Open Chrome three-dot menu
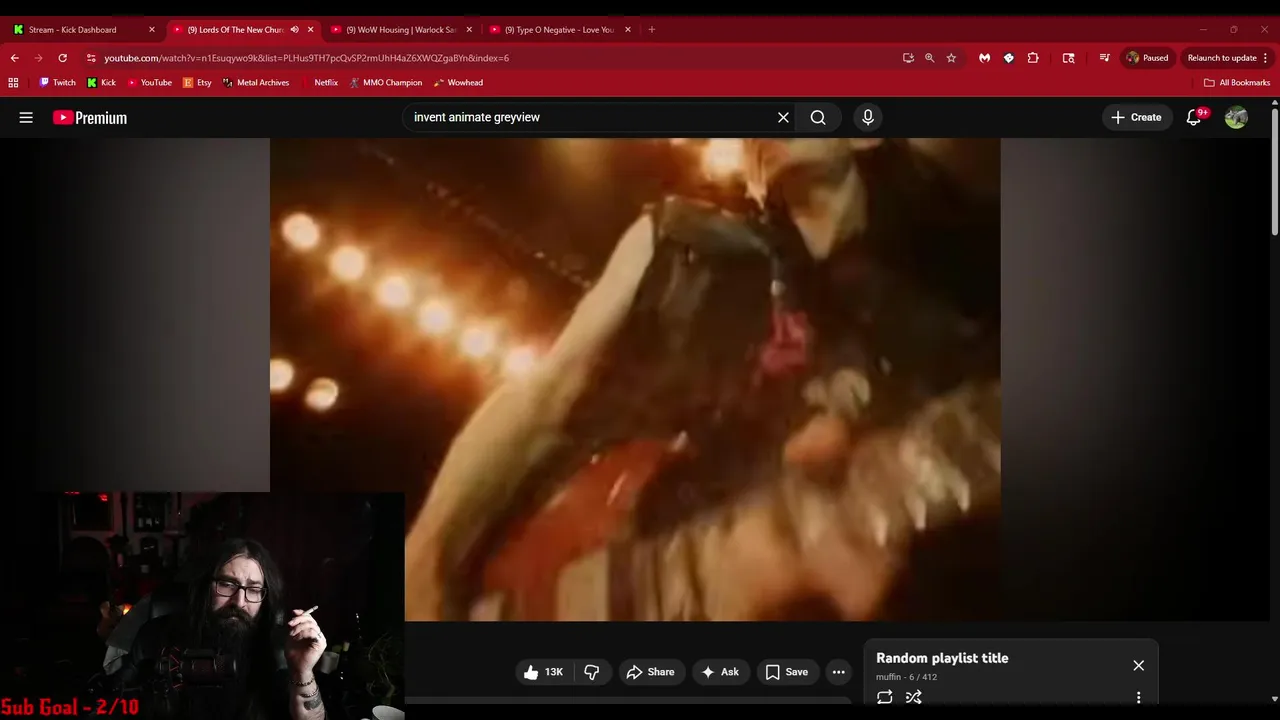This screenshot has width=1280, height=720. pos(1265,58)
